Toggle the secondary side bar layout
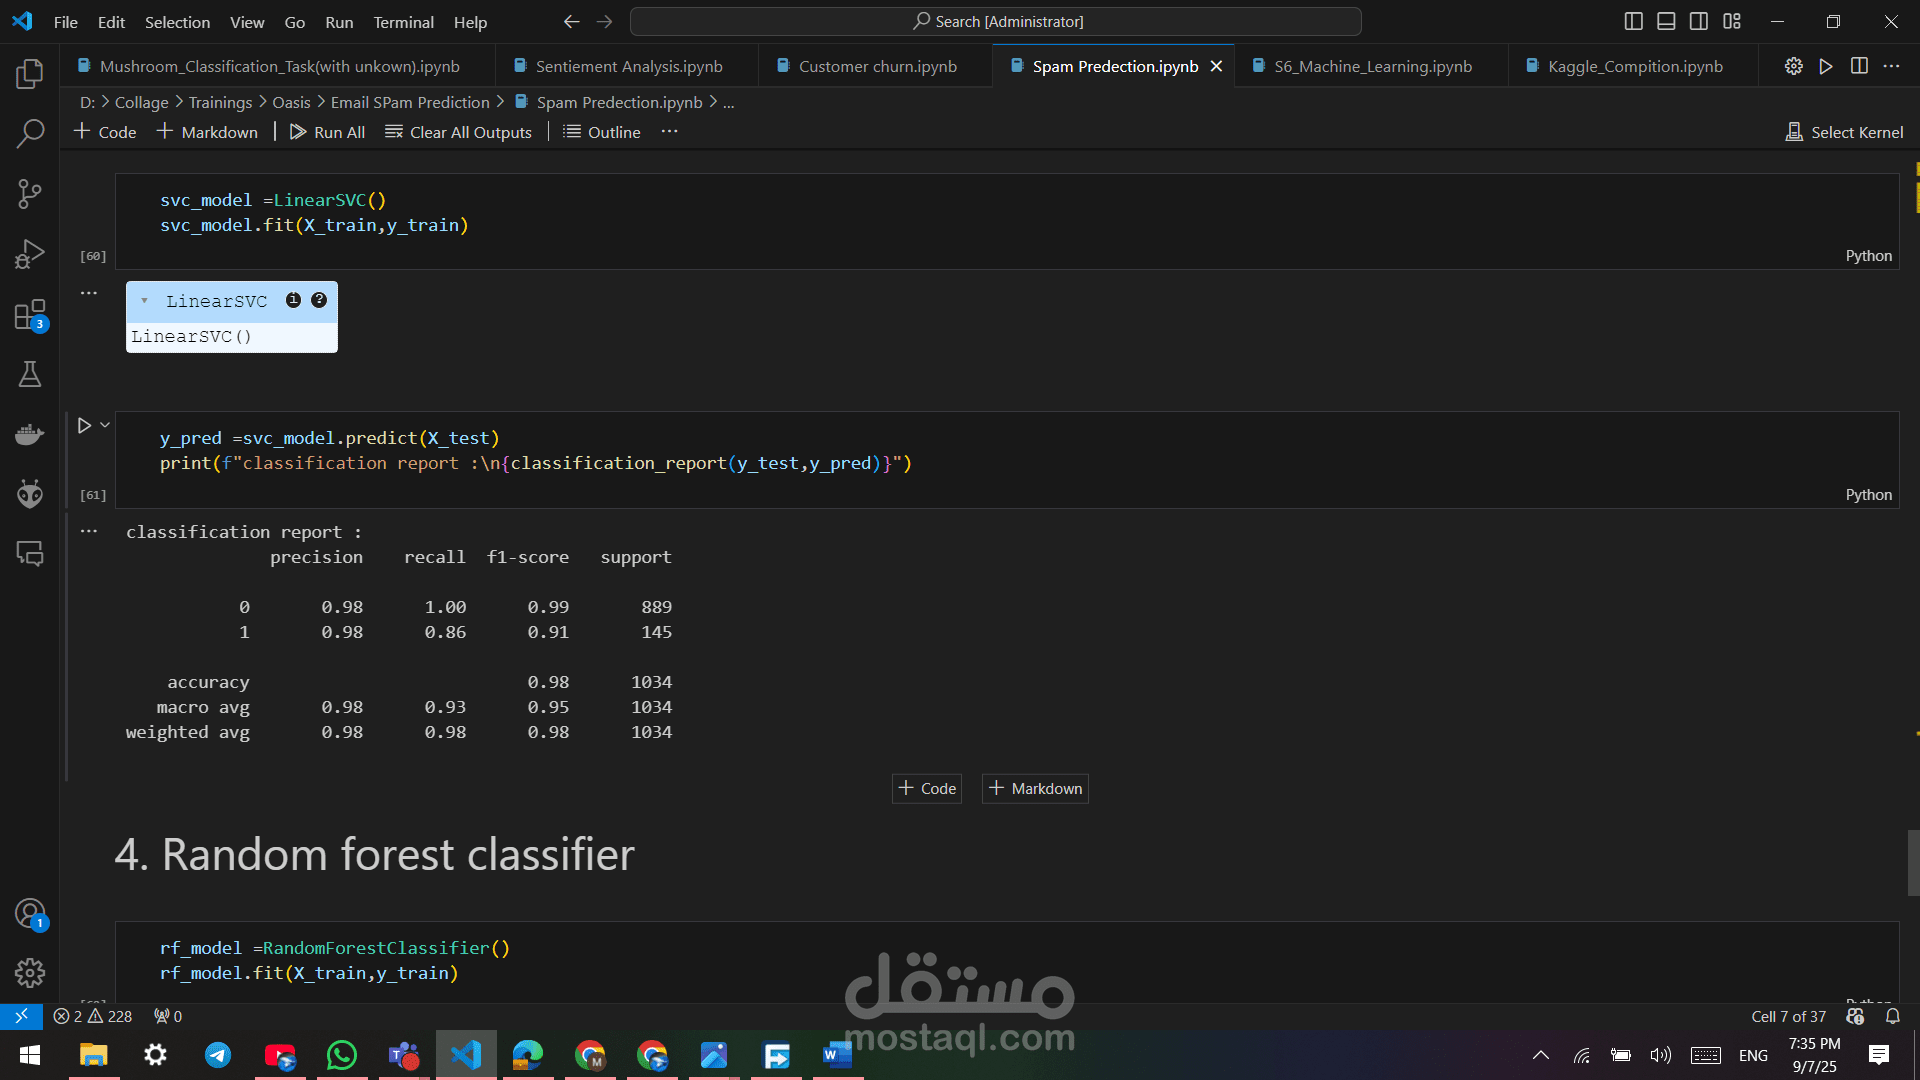The width and height of the screenshot is (1920, 1080). point(1699,21)
